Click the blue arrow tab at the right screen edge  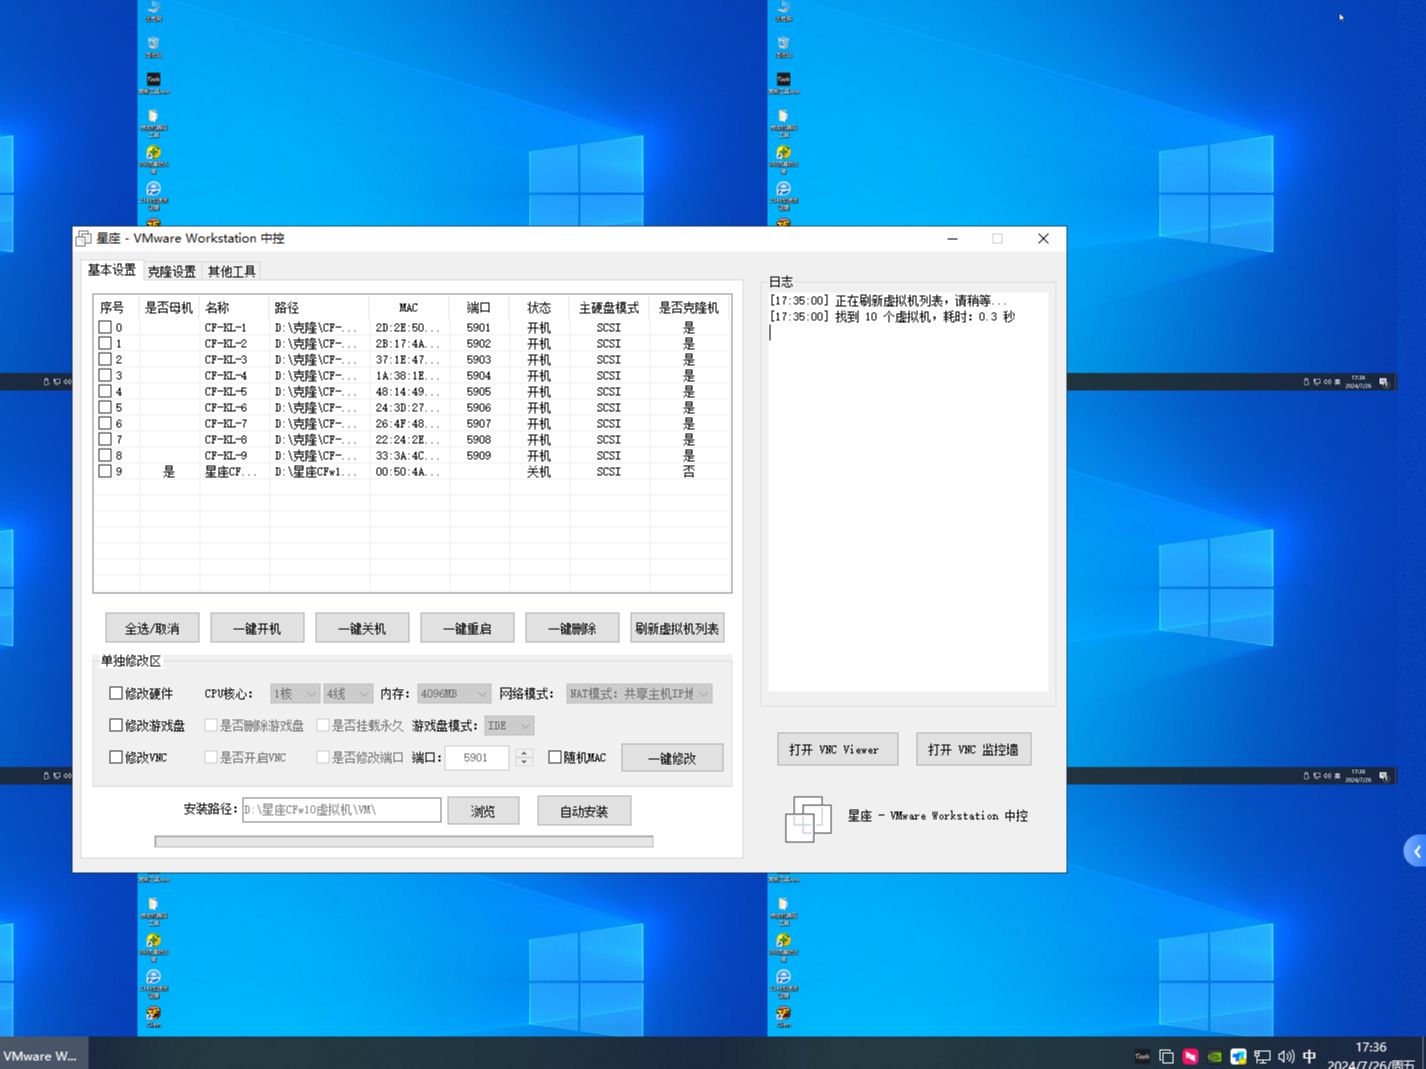(1415, 851)
